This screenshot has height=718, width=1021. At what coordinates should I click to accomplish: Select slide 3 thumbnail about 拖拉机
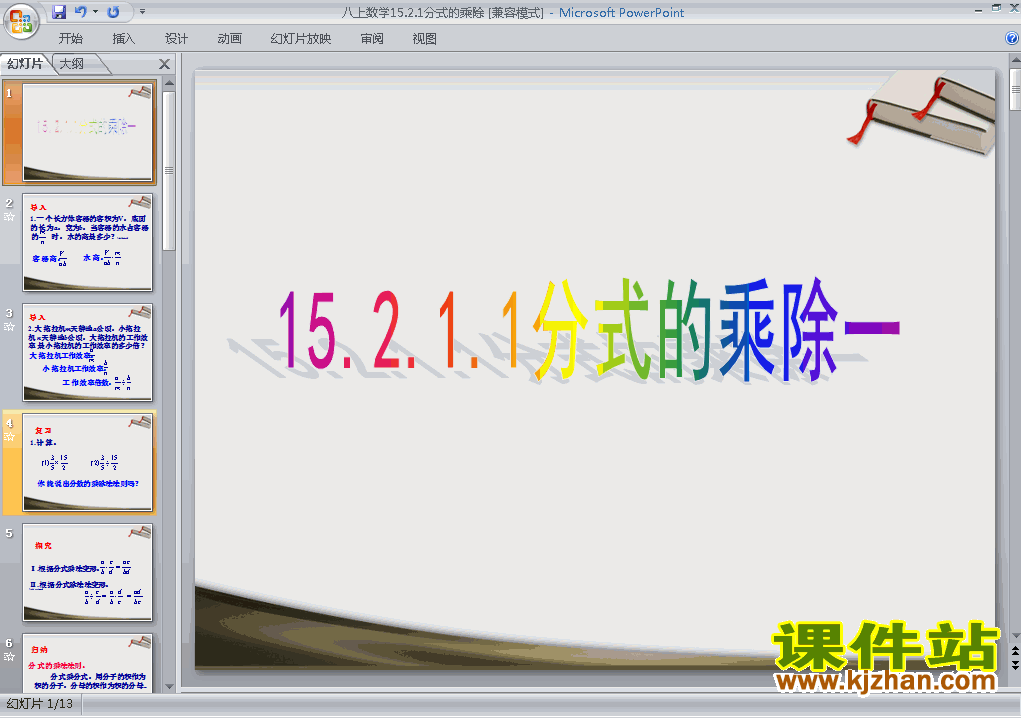88,352
